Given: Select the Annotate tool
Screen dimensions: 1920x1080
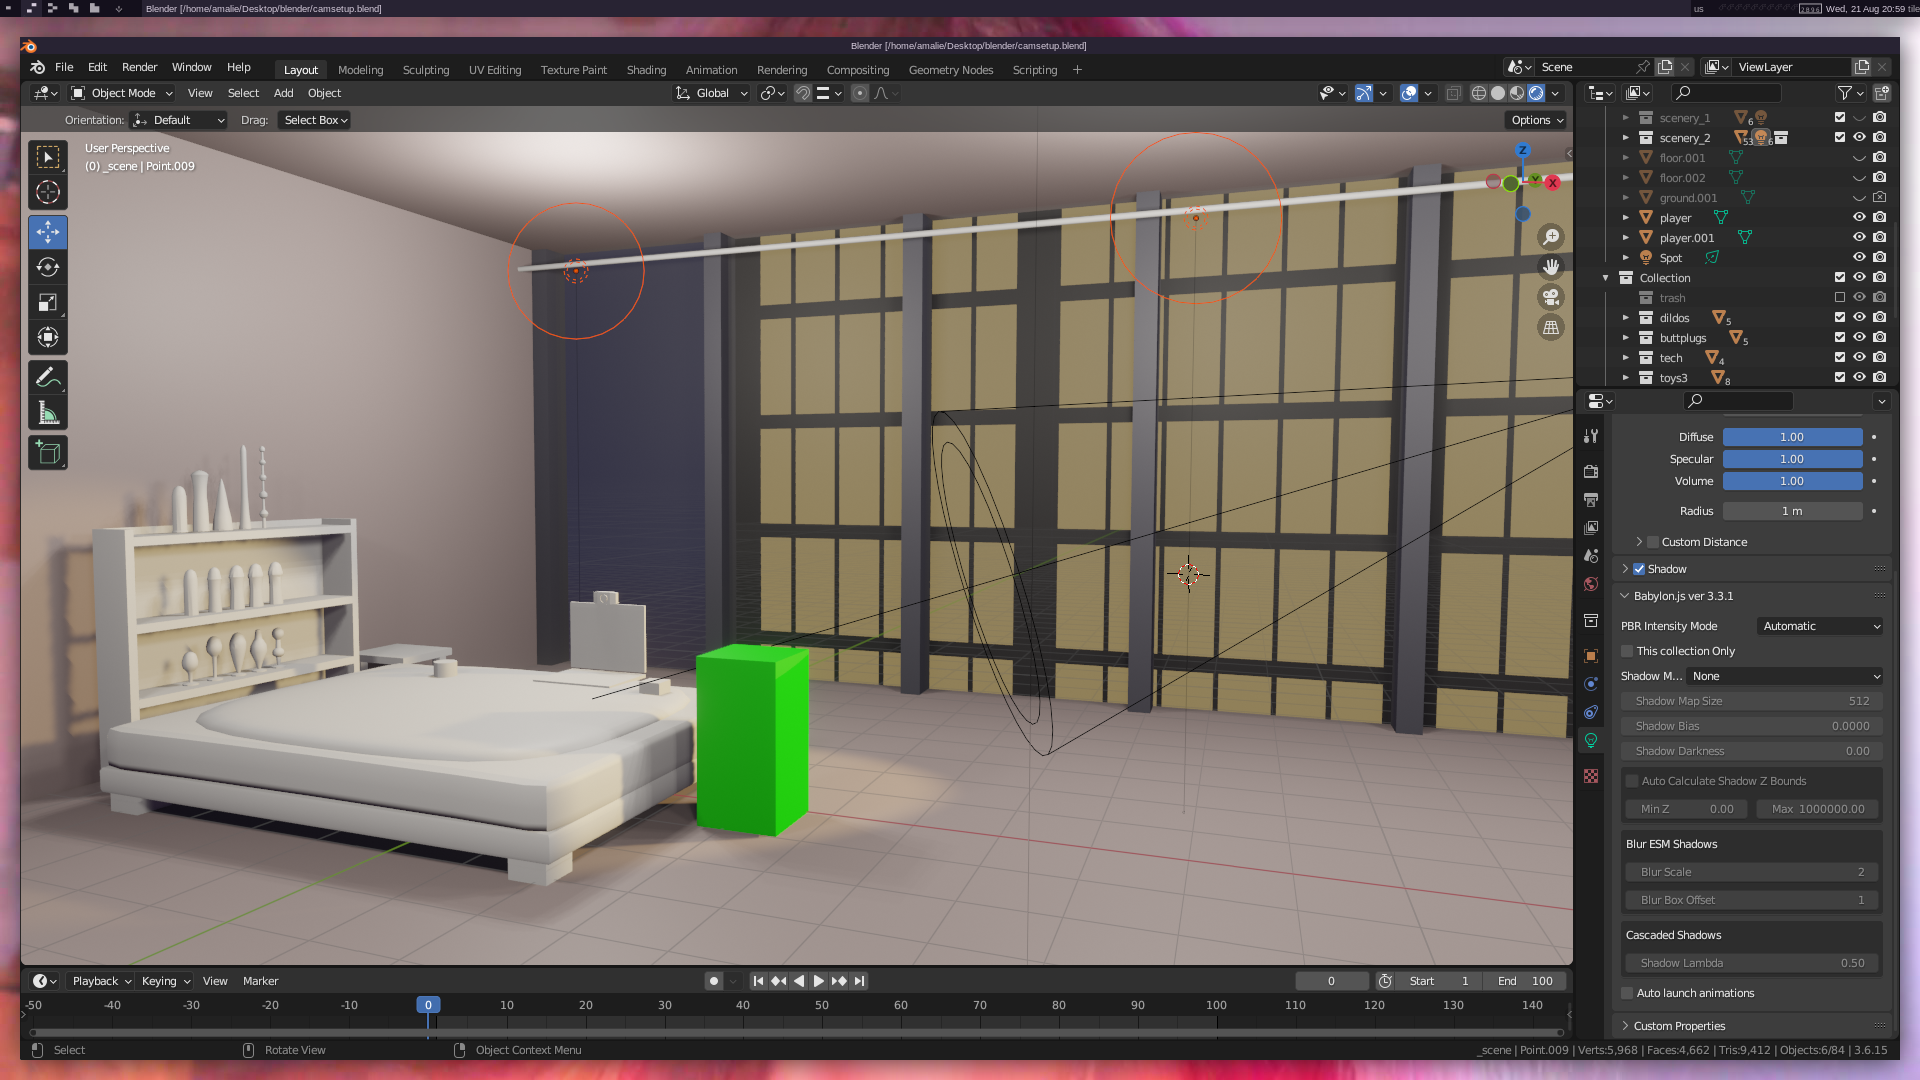Looking at the screenshot, I should click(x=47, y=378).
